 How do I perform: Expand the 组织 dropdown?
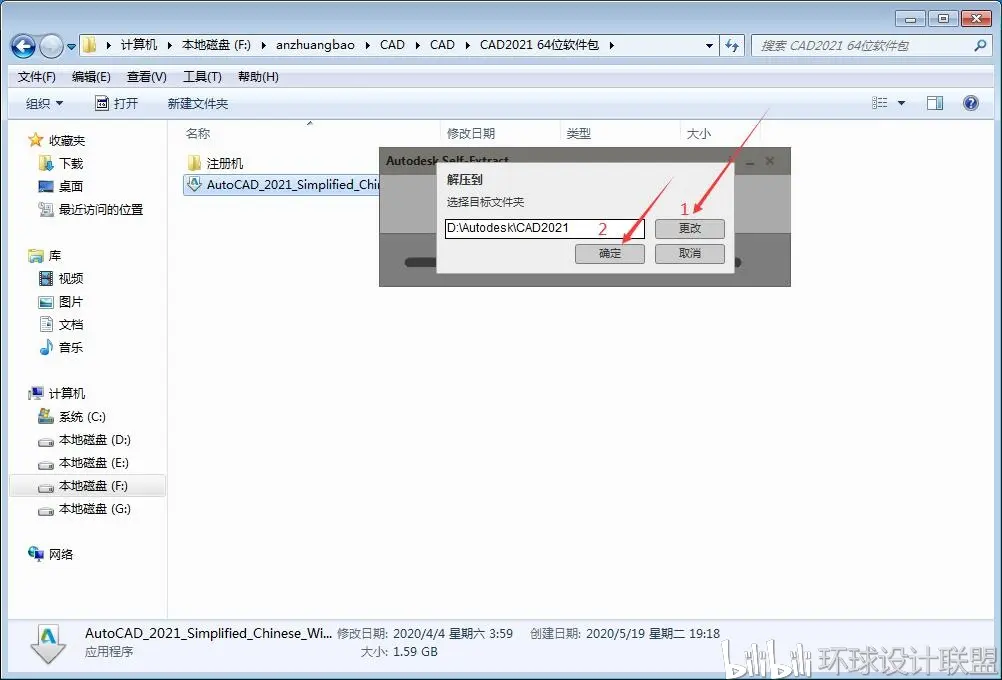[x=44, y=104]
